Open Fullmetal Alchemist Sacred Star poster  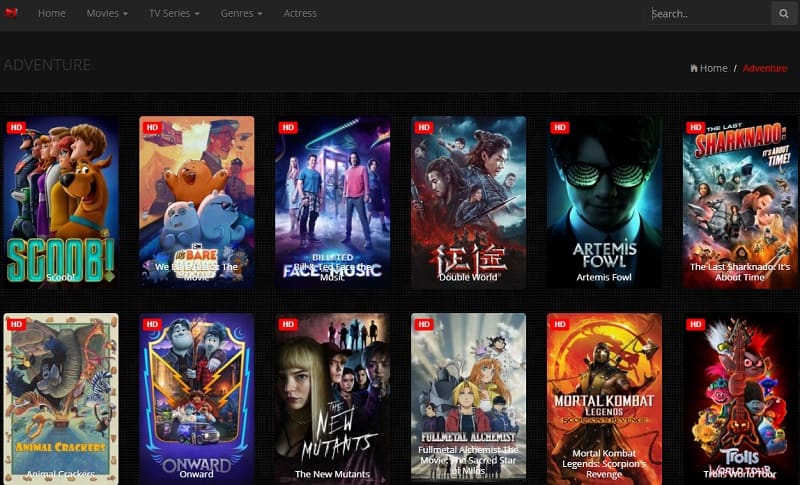(468, 399)
